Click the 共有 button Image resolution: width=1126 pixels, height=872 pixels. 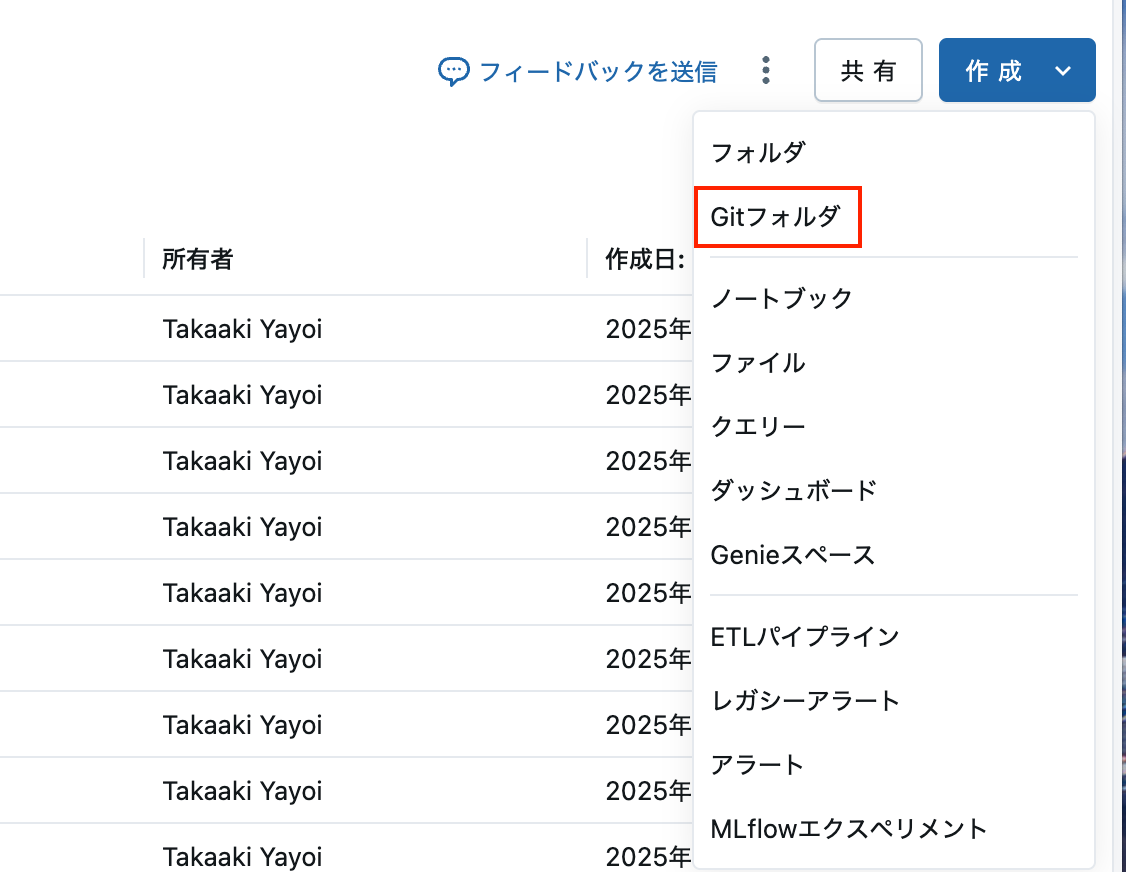pyautogui.click(x=868, y=70)
